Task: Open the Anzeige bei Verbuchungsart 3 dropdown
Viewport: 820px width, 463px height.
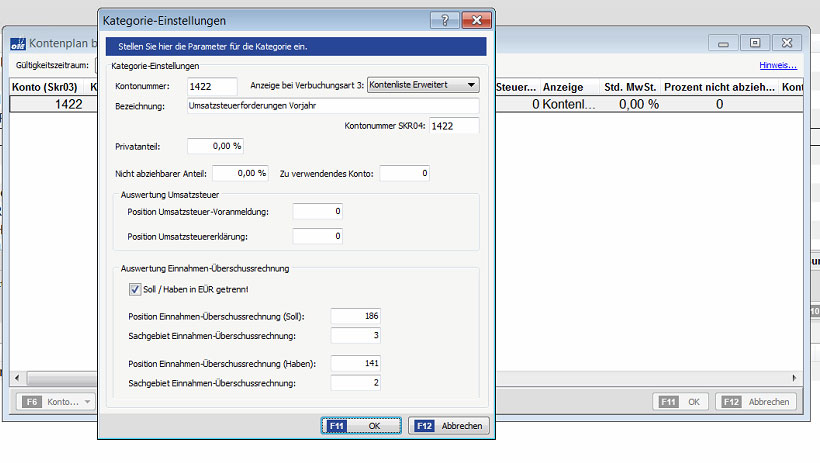Action: click(x=423, y=85)
